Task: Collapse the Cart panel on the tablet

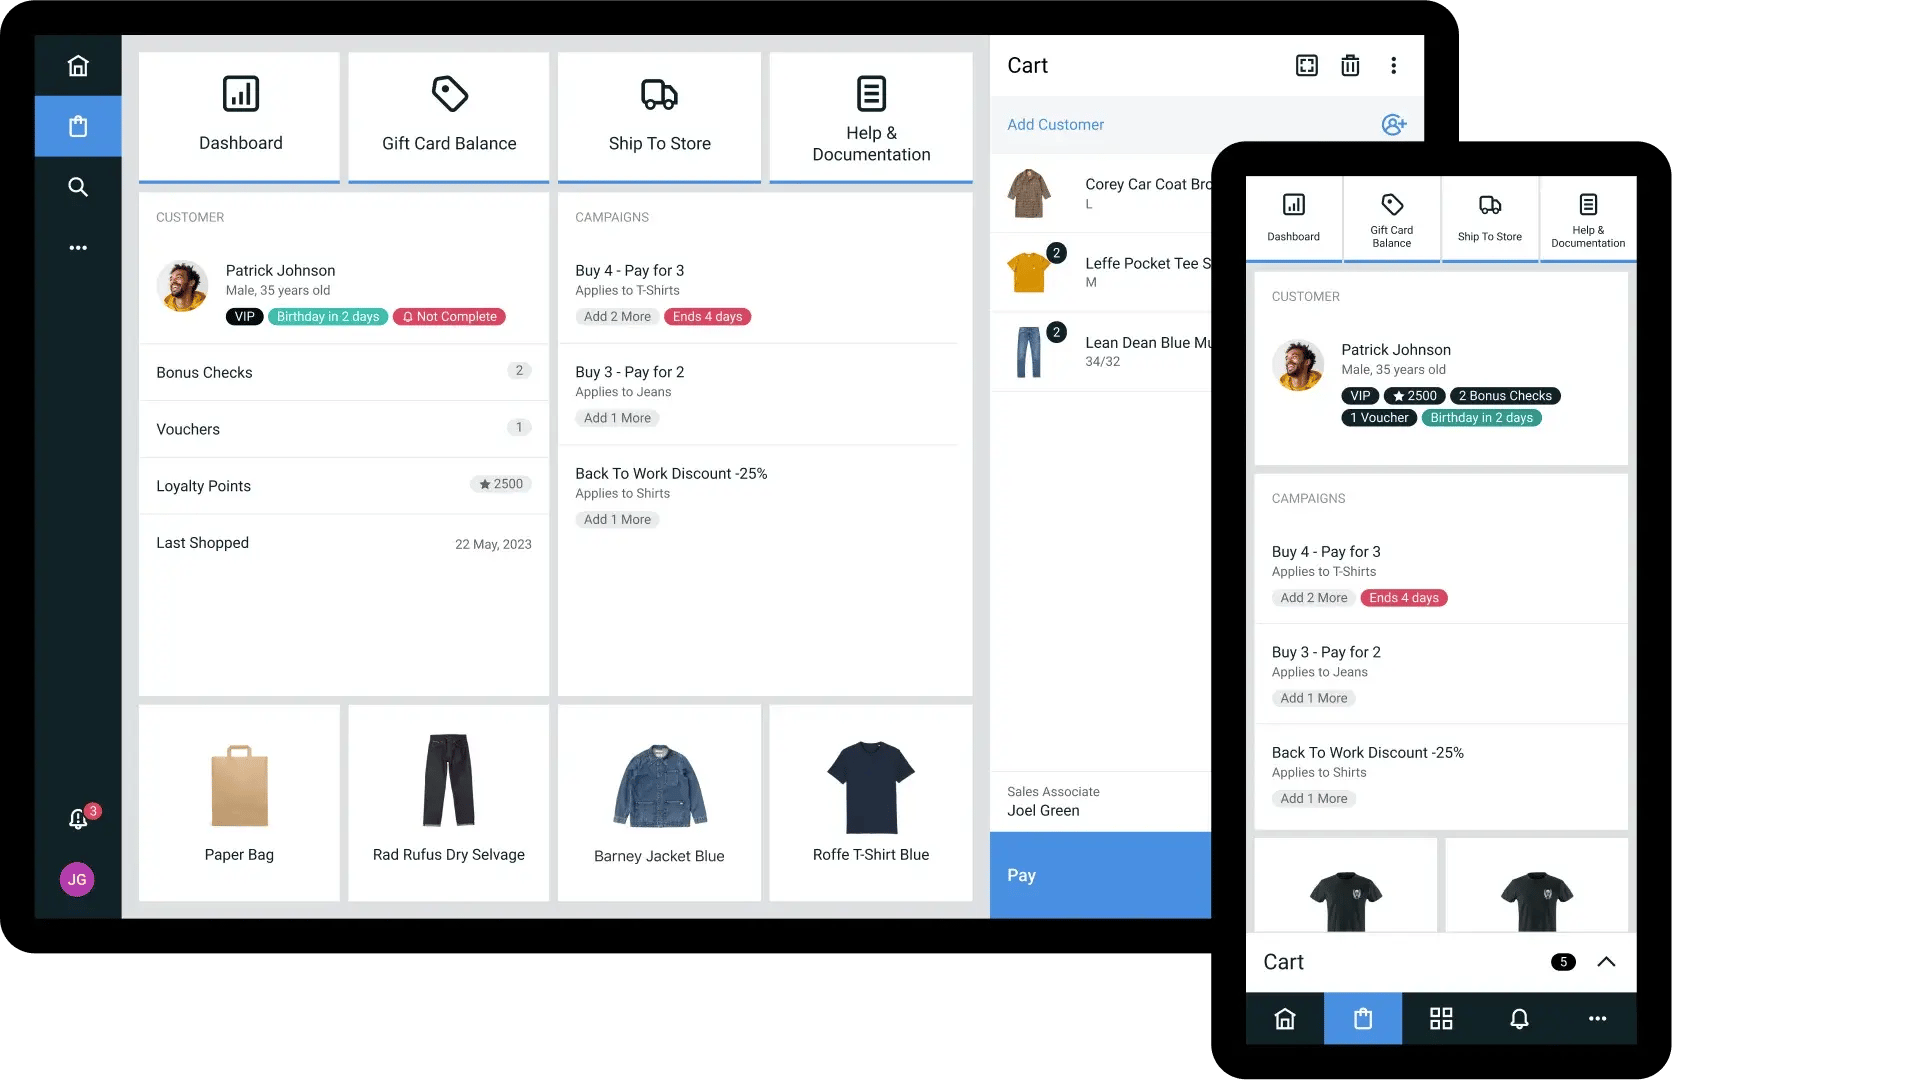Action: click(x=1606, y=961)
